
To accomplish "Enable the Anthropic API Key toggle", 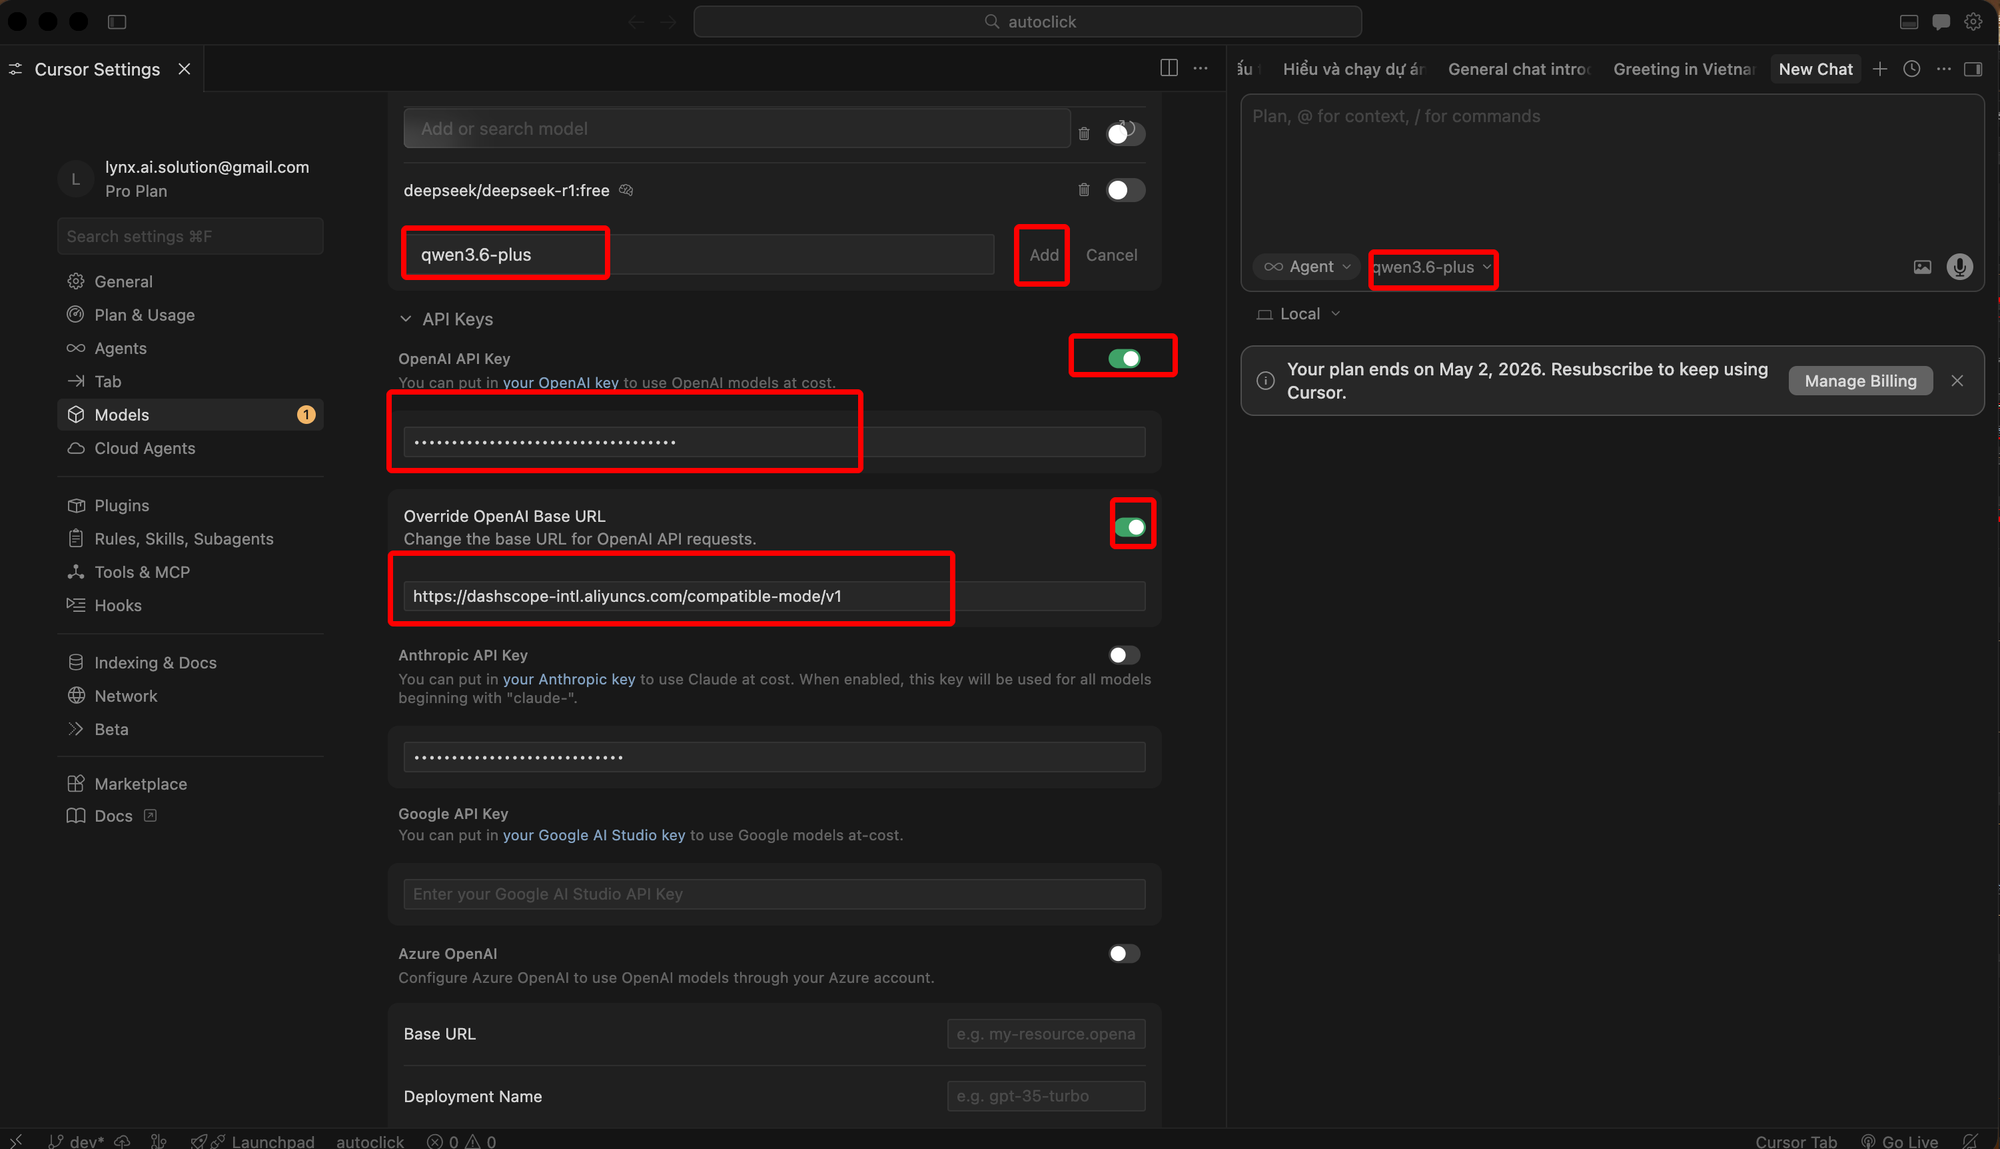I will [1124, 655].
